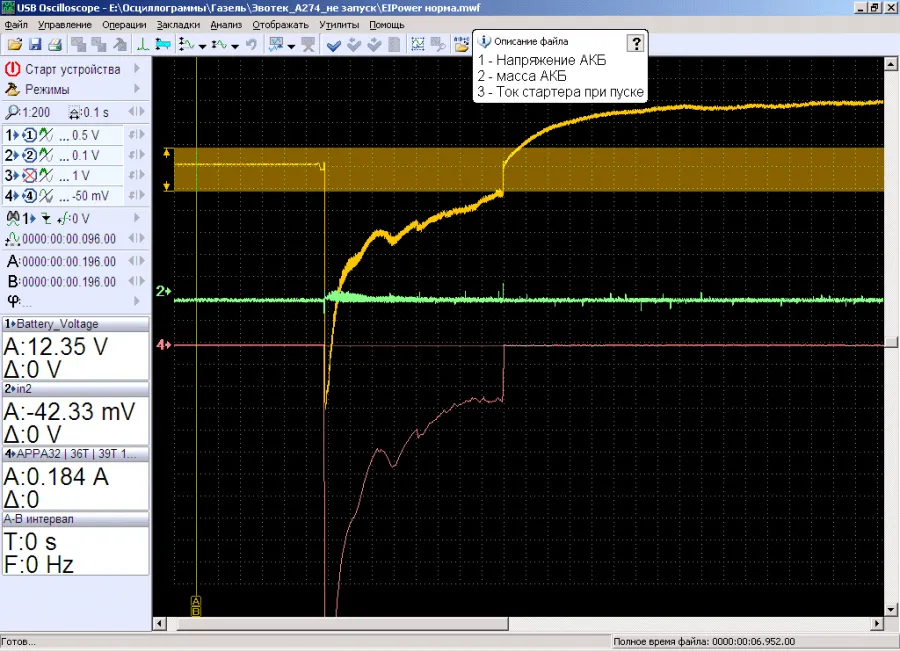Click the first grayed overlapping-windows icon
Image resolution: width=900 pixels, height=652 pixels.
78,44
